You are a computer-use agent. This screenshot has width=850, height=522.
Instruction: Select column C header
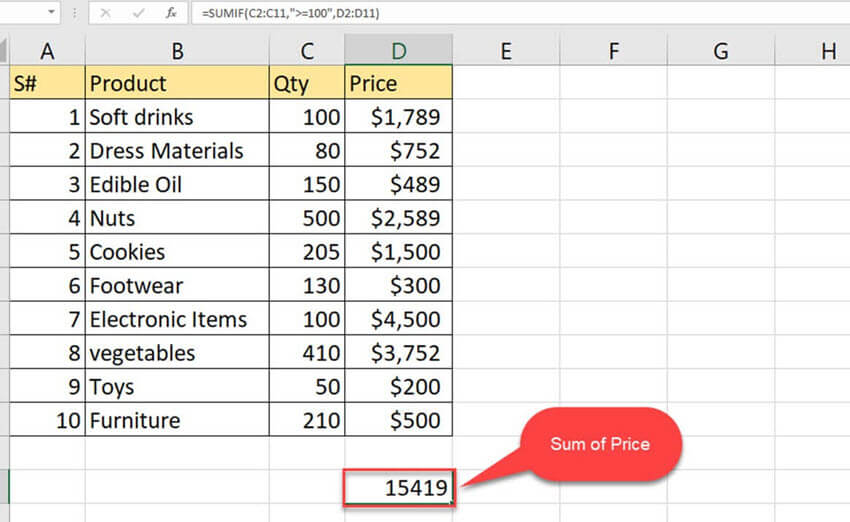pos(306,50)
